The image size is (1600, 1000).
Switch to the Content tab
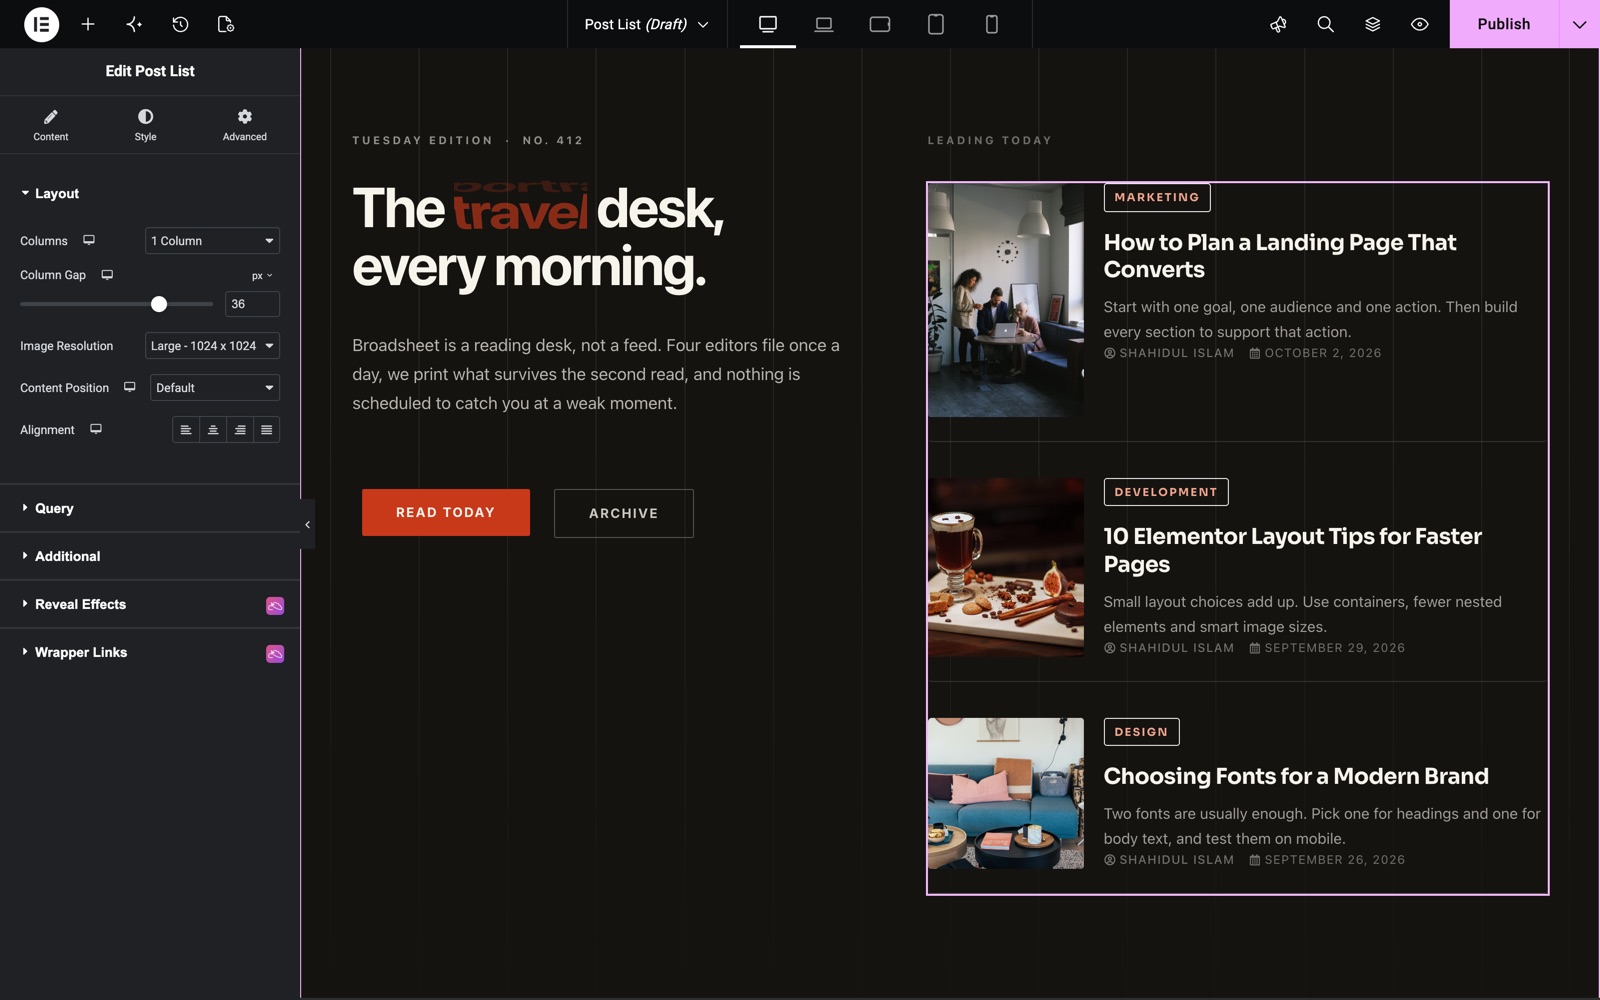click(x=51, y=125)
